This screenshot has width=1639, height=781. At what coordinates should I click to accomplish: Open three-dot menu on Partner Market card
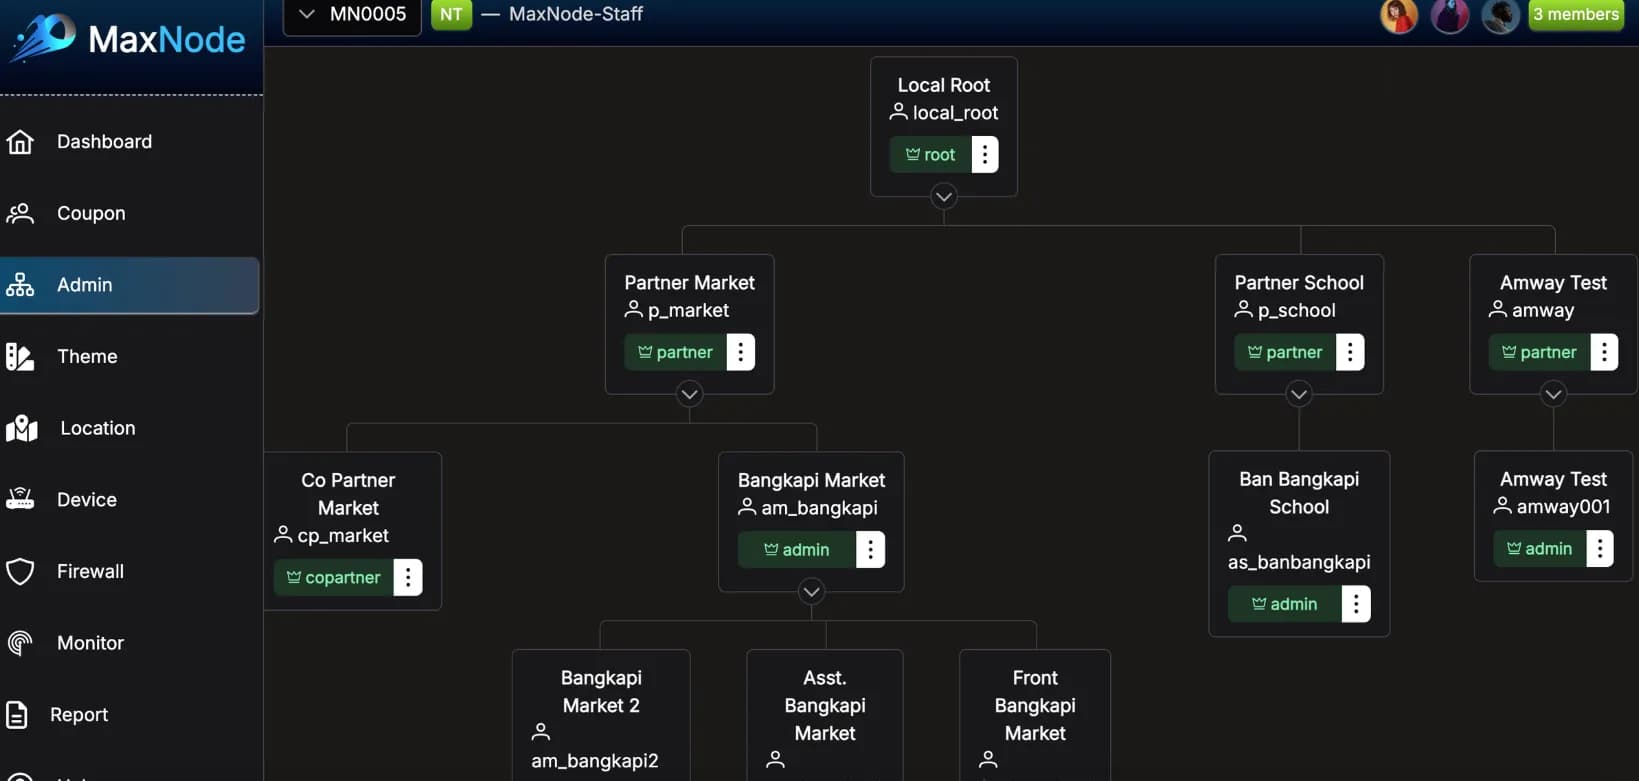(x=741, y=352)
